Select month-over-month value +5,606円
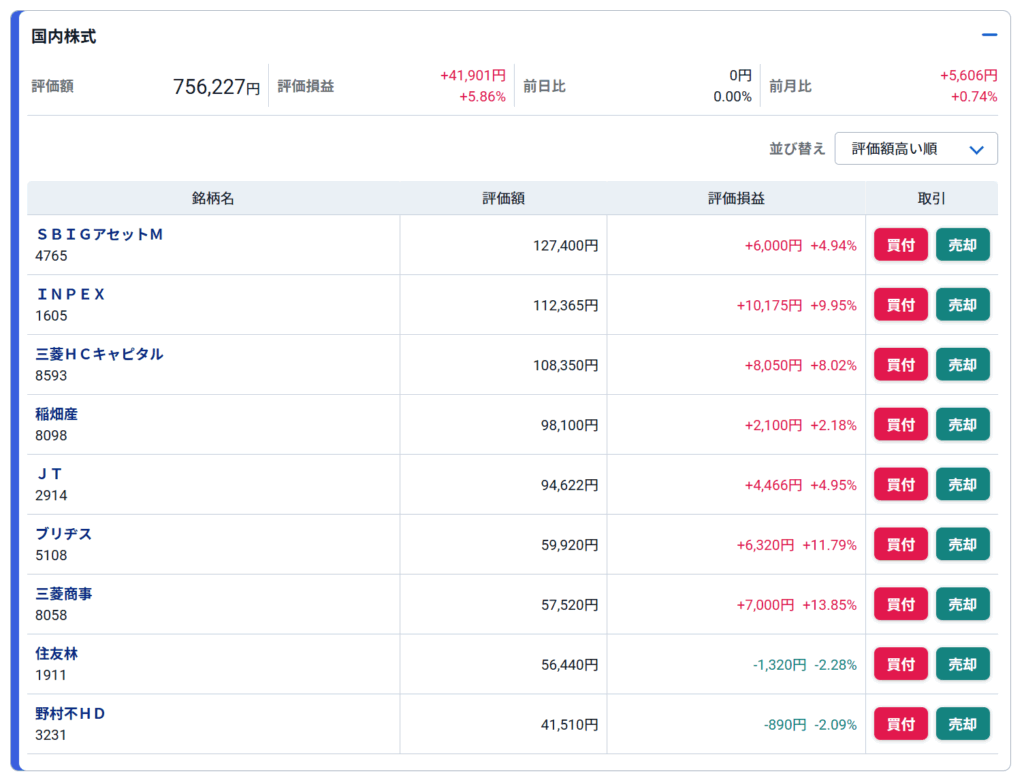1024x778 pixels. point(968,75)
